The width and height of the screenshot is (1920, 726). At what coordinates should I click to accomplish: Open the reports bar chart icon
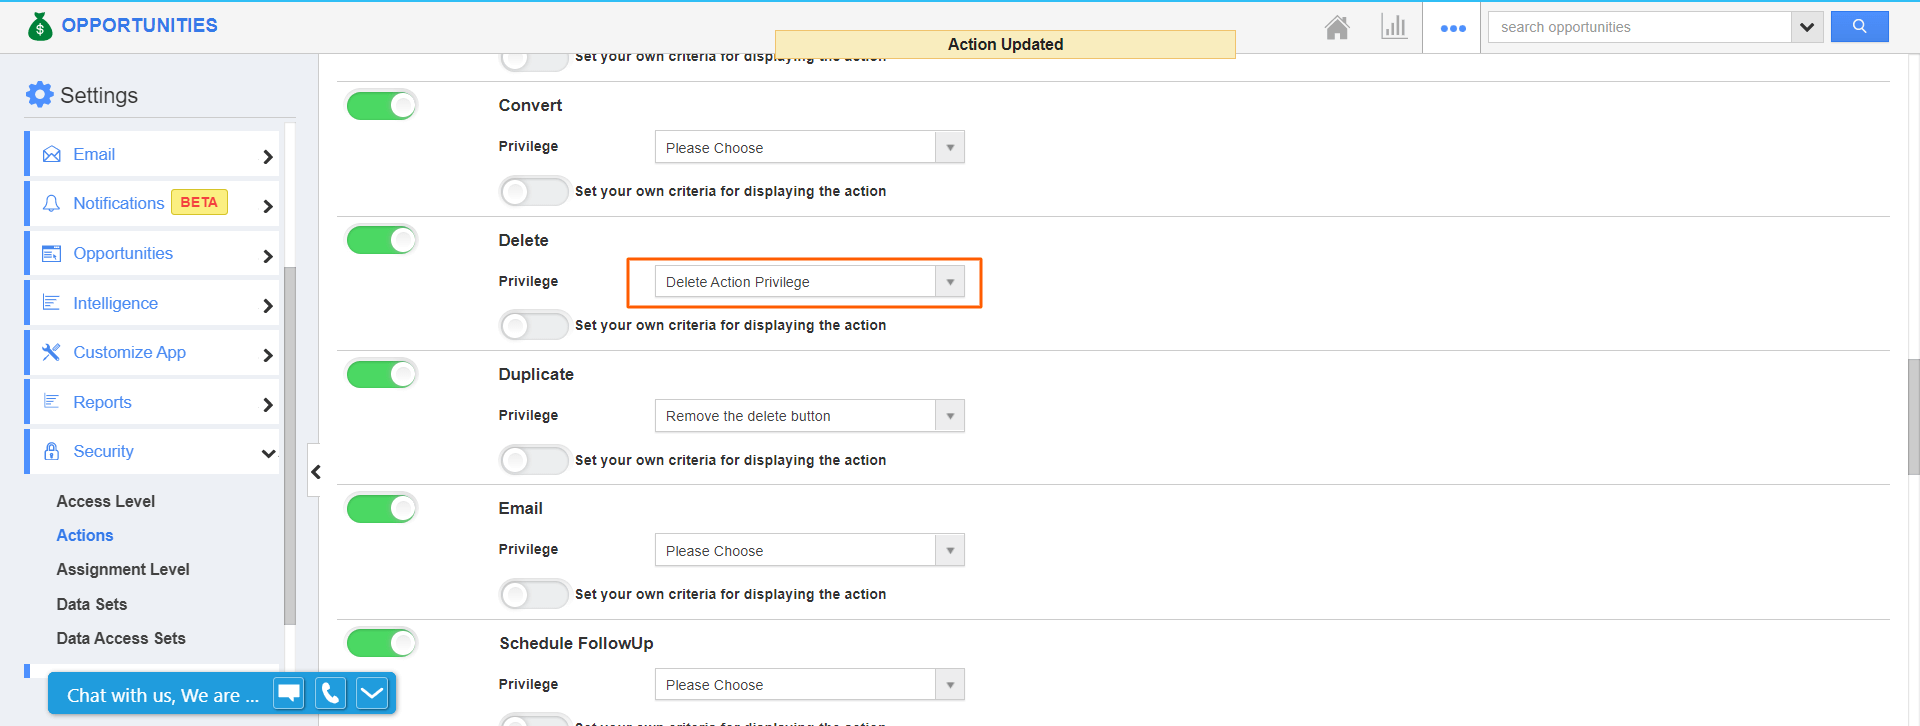pyautogui.click(x=1393, y=27)
